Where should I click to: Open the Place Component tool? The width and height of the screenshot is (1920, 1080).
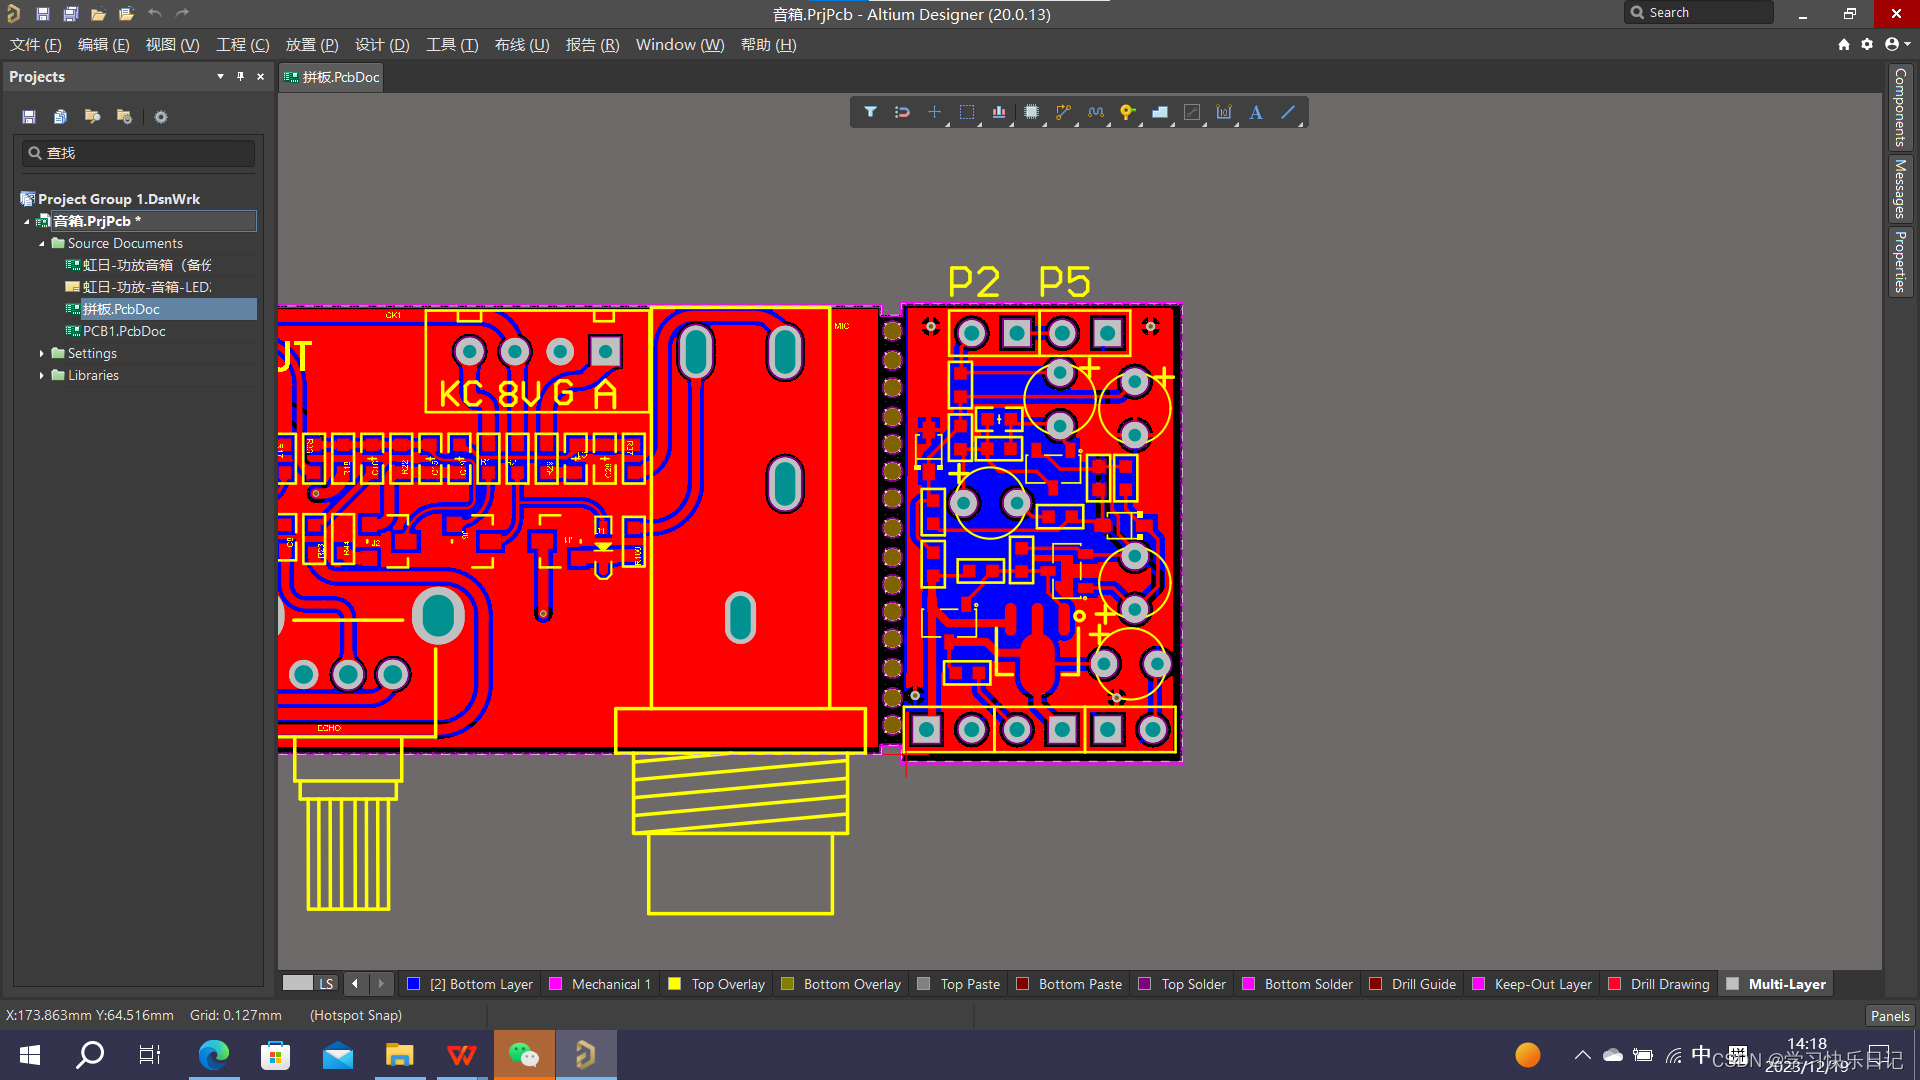pyautogui.click(x=1031, y=112)
